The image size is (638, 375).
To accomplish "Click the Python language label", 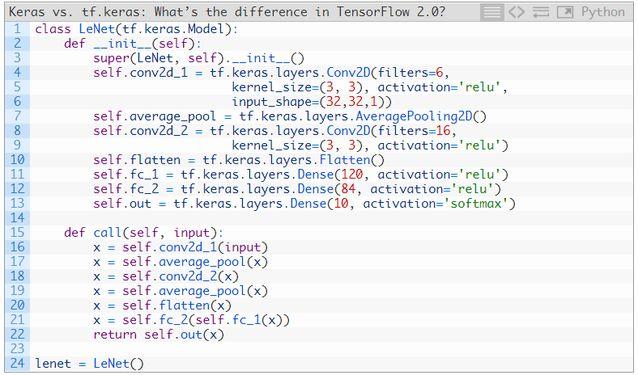I will pyautogui.click(x=603, y=12).
